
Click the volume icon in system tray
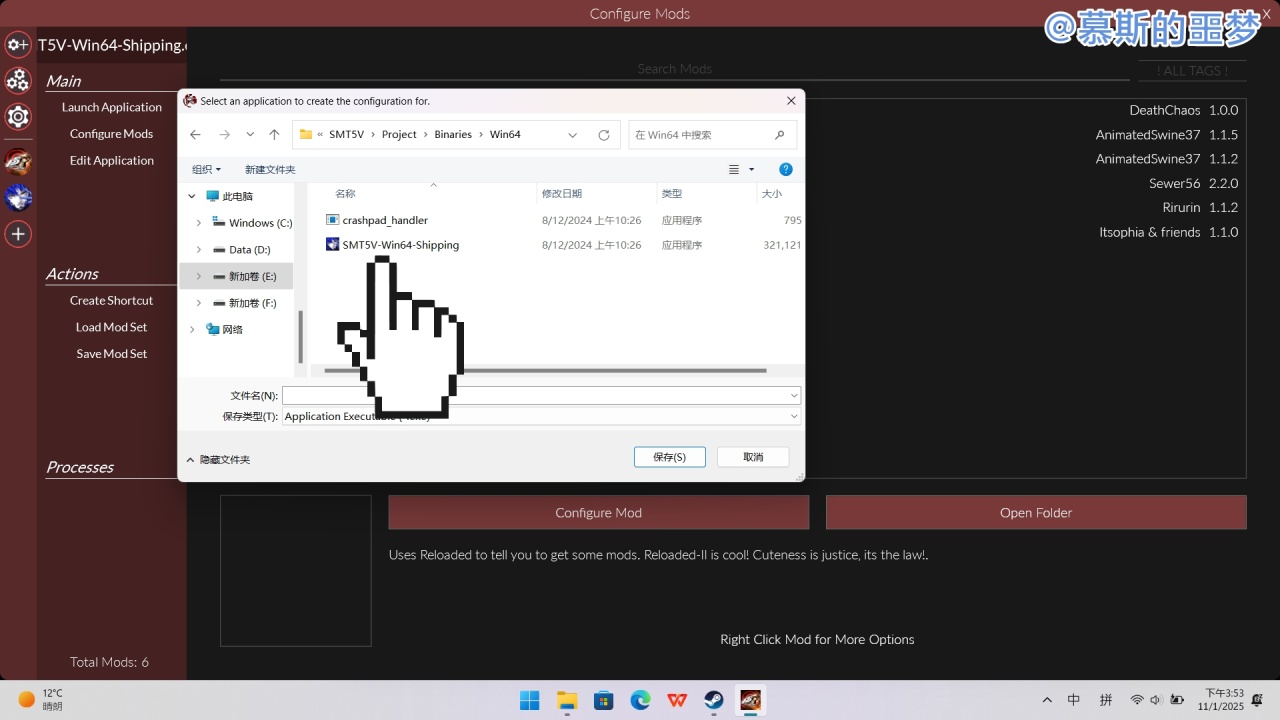[x=1156, y=700]
